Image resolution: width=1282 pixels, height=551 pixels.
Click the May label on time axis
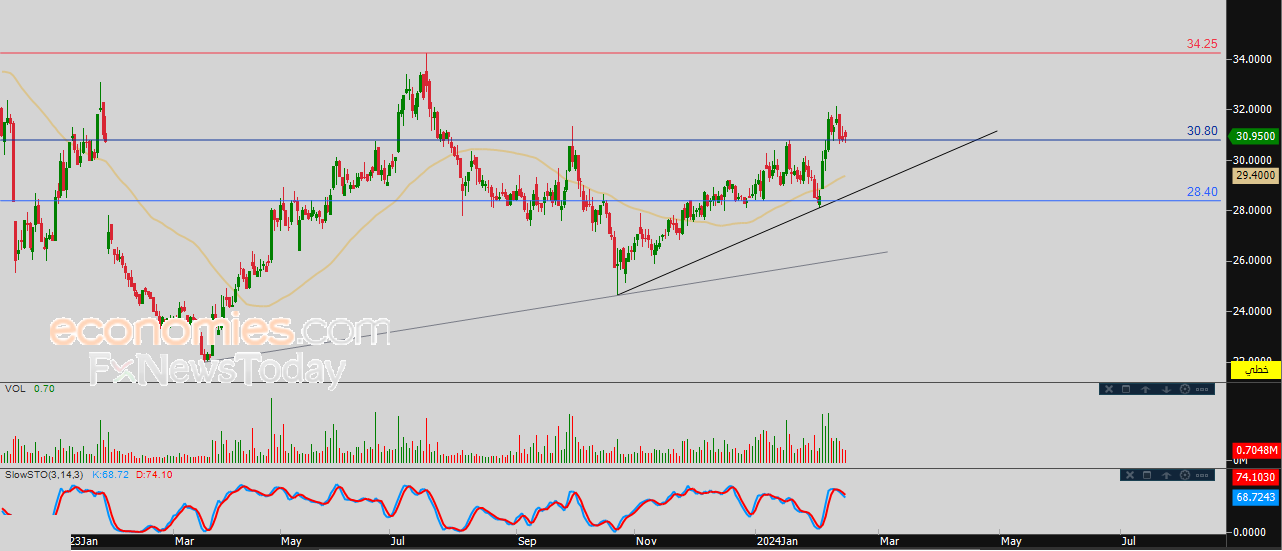(x=291, y=541)
